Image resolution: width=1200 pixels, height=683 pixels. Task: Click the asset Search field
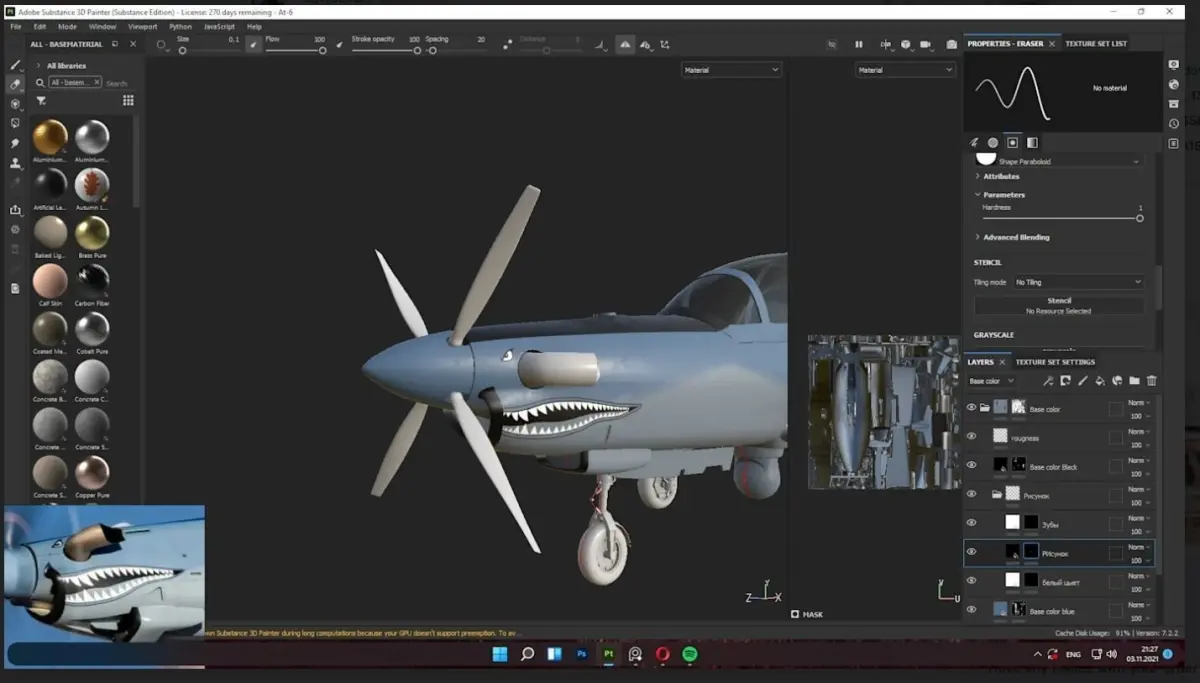[x=118, y=83]
